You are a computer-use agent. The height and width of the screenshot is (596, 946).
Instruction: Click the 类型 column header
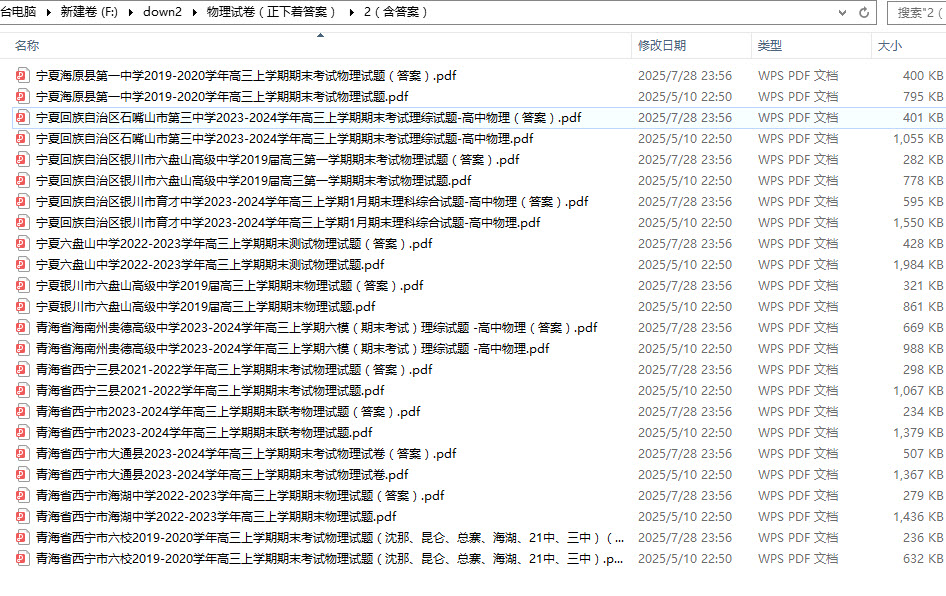click(x=769, y=46)
